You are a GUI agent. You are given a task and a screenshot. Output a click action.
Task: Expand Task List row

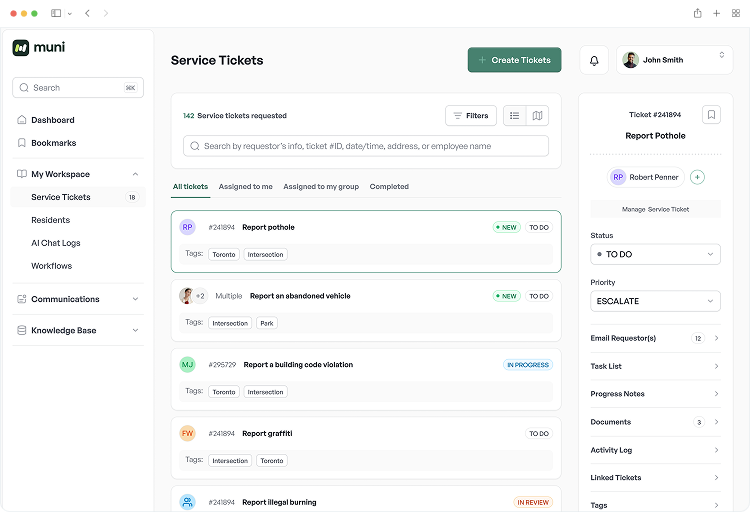655,366
